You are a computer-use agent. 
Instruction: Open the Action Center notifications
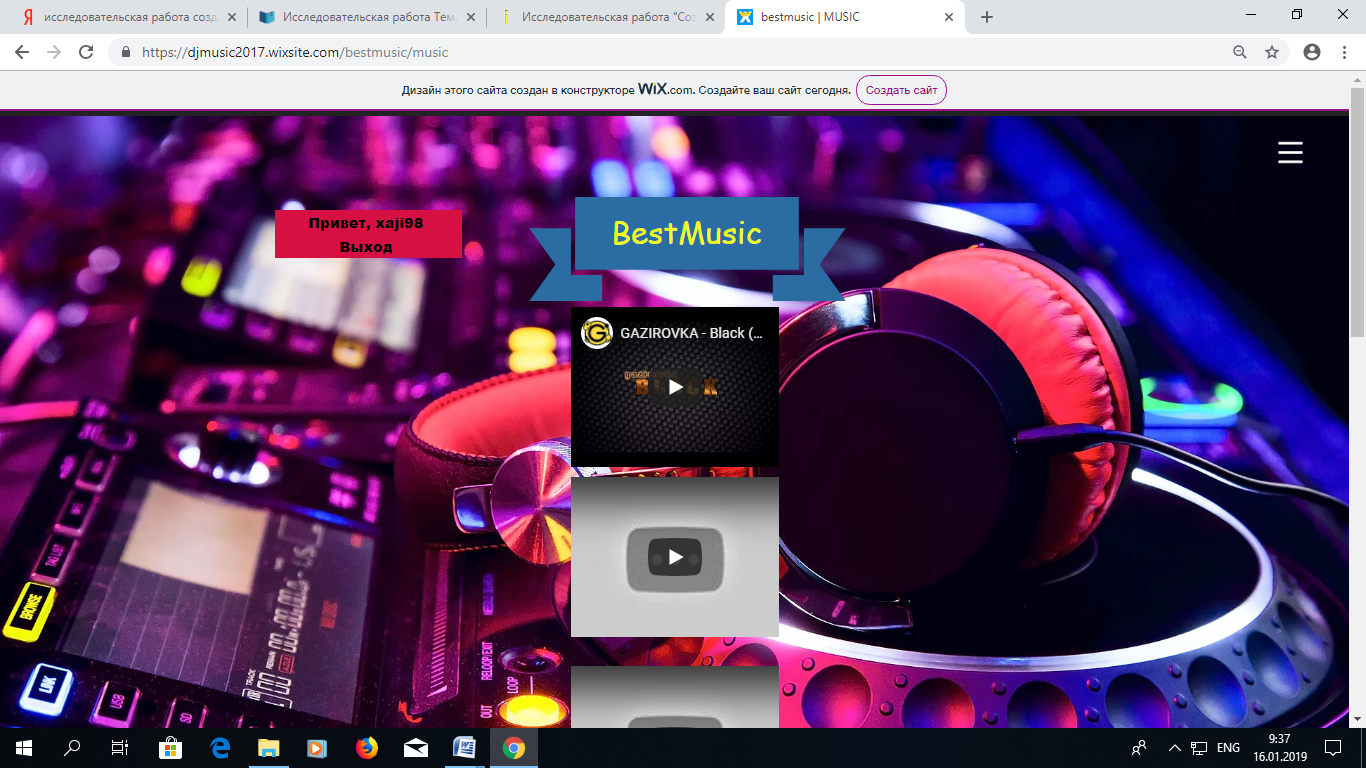click(1333, 748)
